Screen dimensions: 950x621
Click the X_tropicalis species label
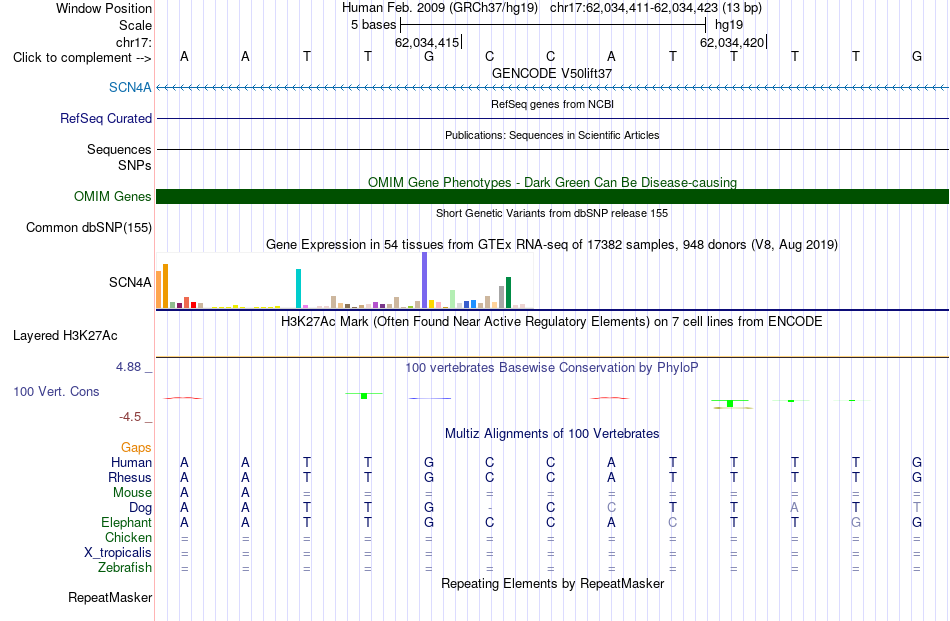pyautogui.click(x=118, y=553)
